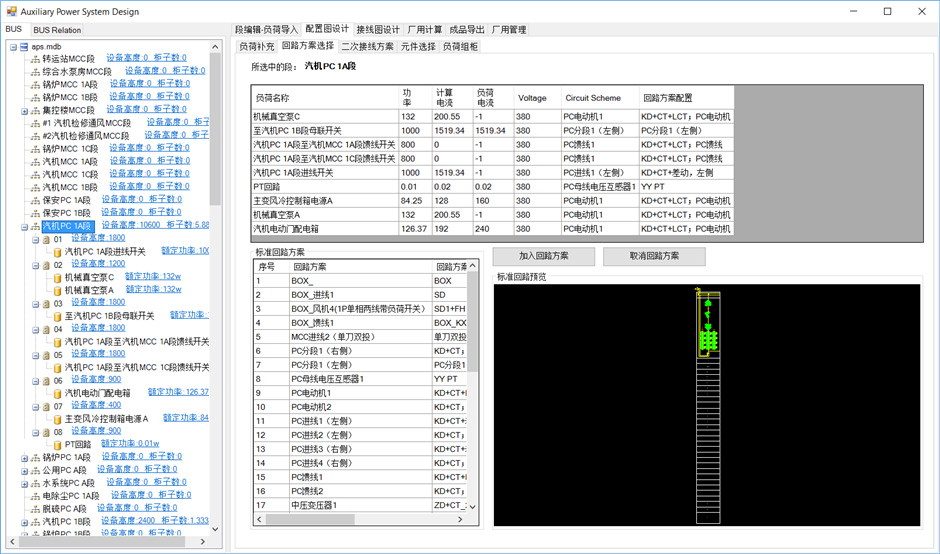Collapse the 汽机PC 1A段 tree node

click(x=24, y=226)
